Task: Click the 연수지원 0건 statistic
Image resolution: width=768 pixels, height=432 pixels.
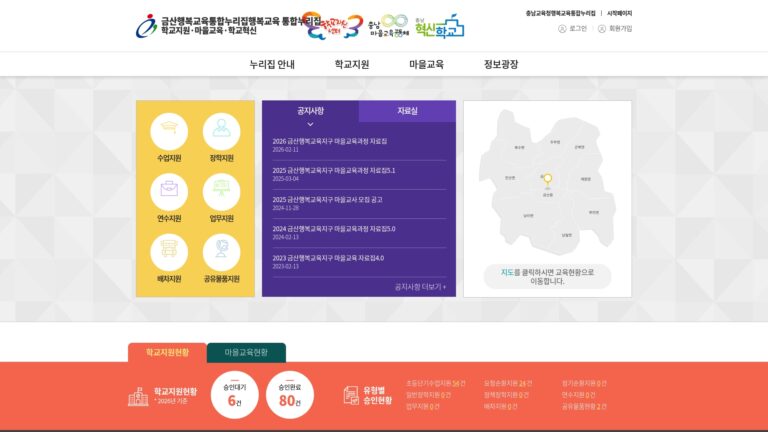Action: [x=578, y=395]
